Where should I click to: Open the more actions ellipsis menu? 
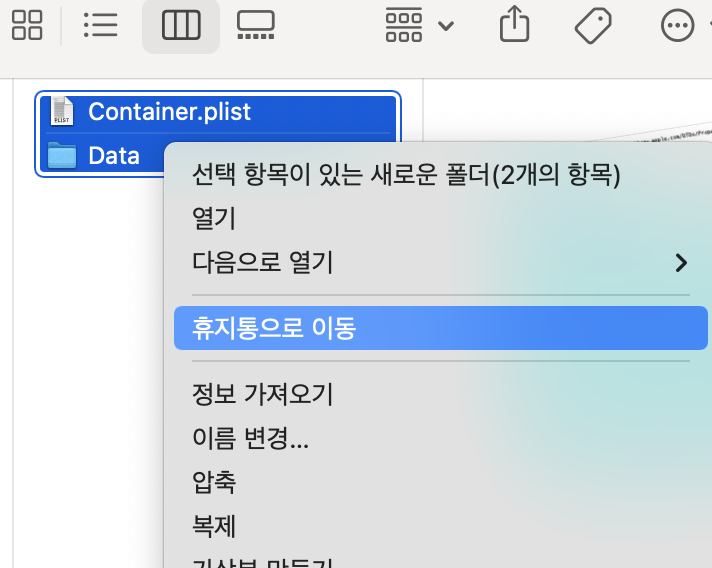click(x=677, y=25)
